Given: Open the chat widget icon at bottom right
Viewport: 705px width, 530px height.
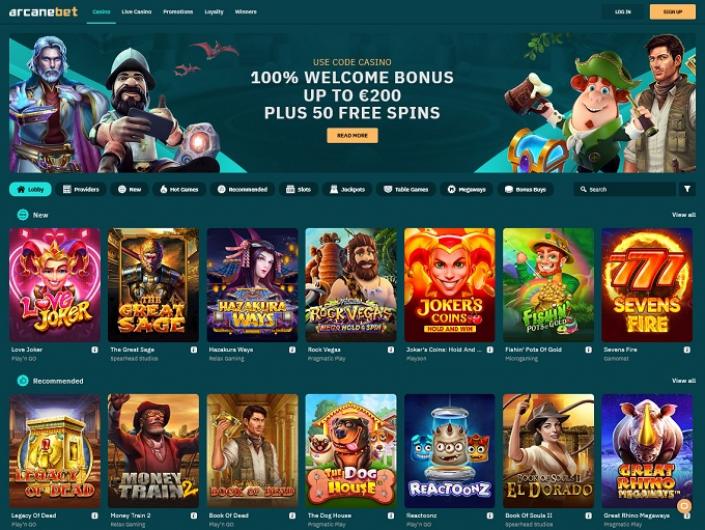Looking at the screenshot, I should pyautogui.click(x=684, y=506).
